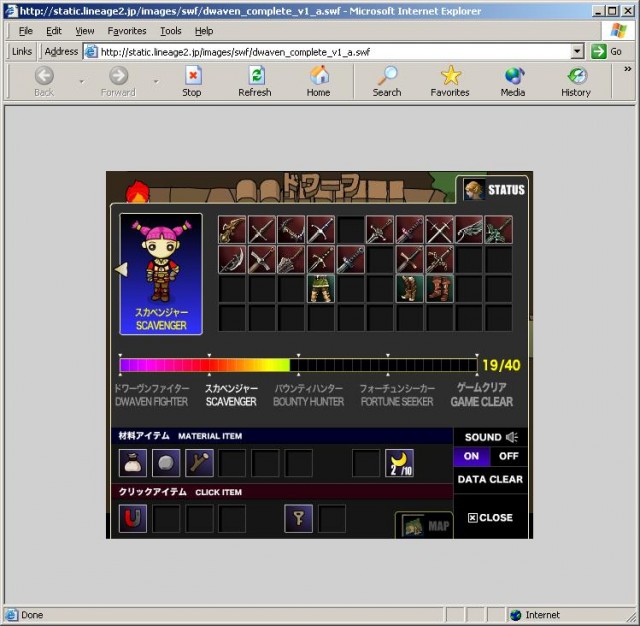Switch to the previous character with the left arrow
This screenshot has height=626, width=640.
(121, 269)
